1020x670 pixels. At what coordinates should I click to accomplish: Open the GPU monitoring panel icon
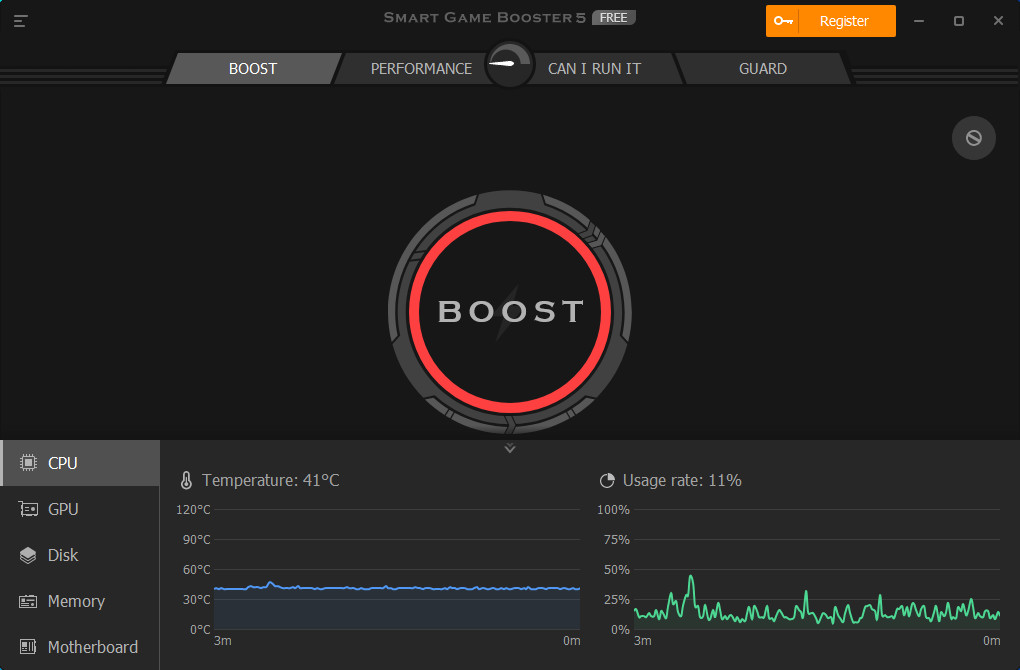(28, 508)
